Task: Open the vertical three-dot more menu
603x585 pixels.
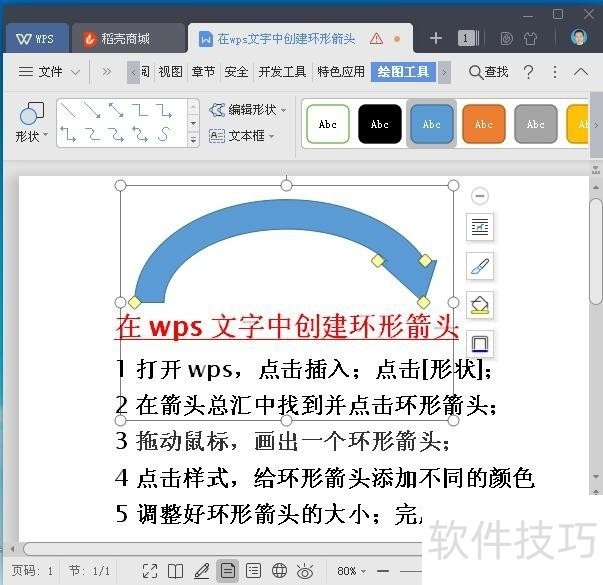Action: (x=555, y=72)
